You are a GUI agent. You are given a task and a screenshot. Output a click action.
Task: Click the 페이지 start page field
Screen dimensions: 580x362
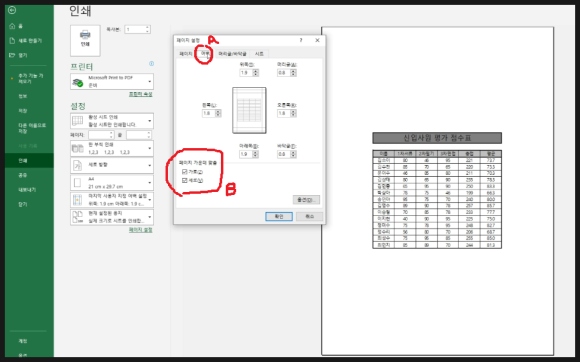pos(98,135)
